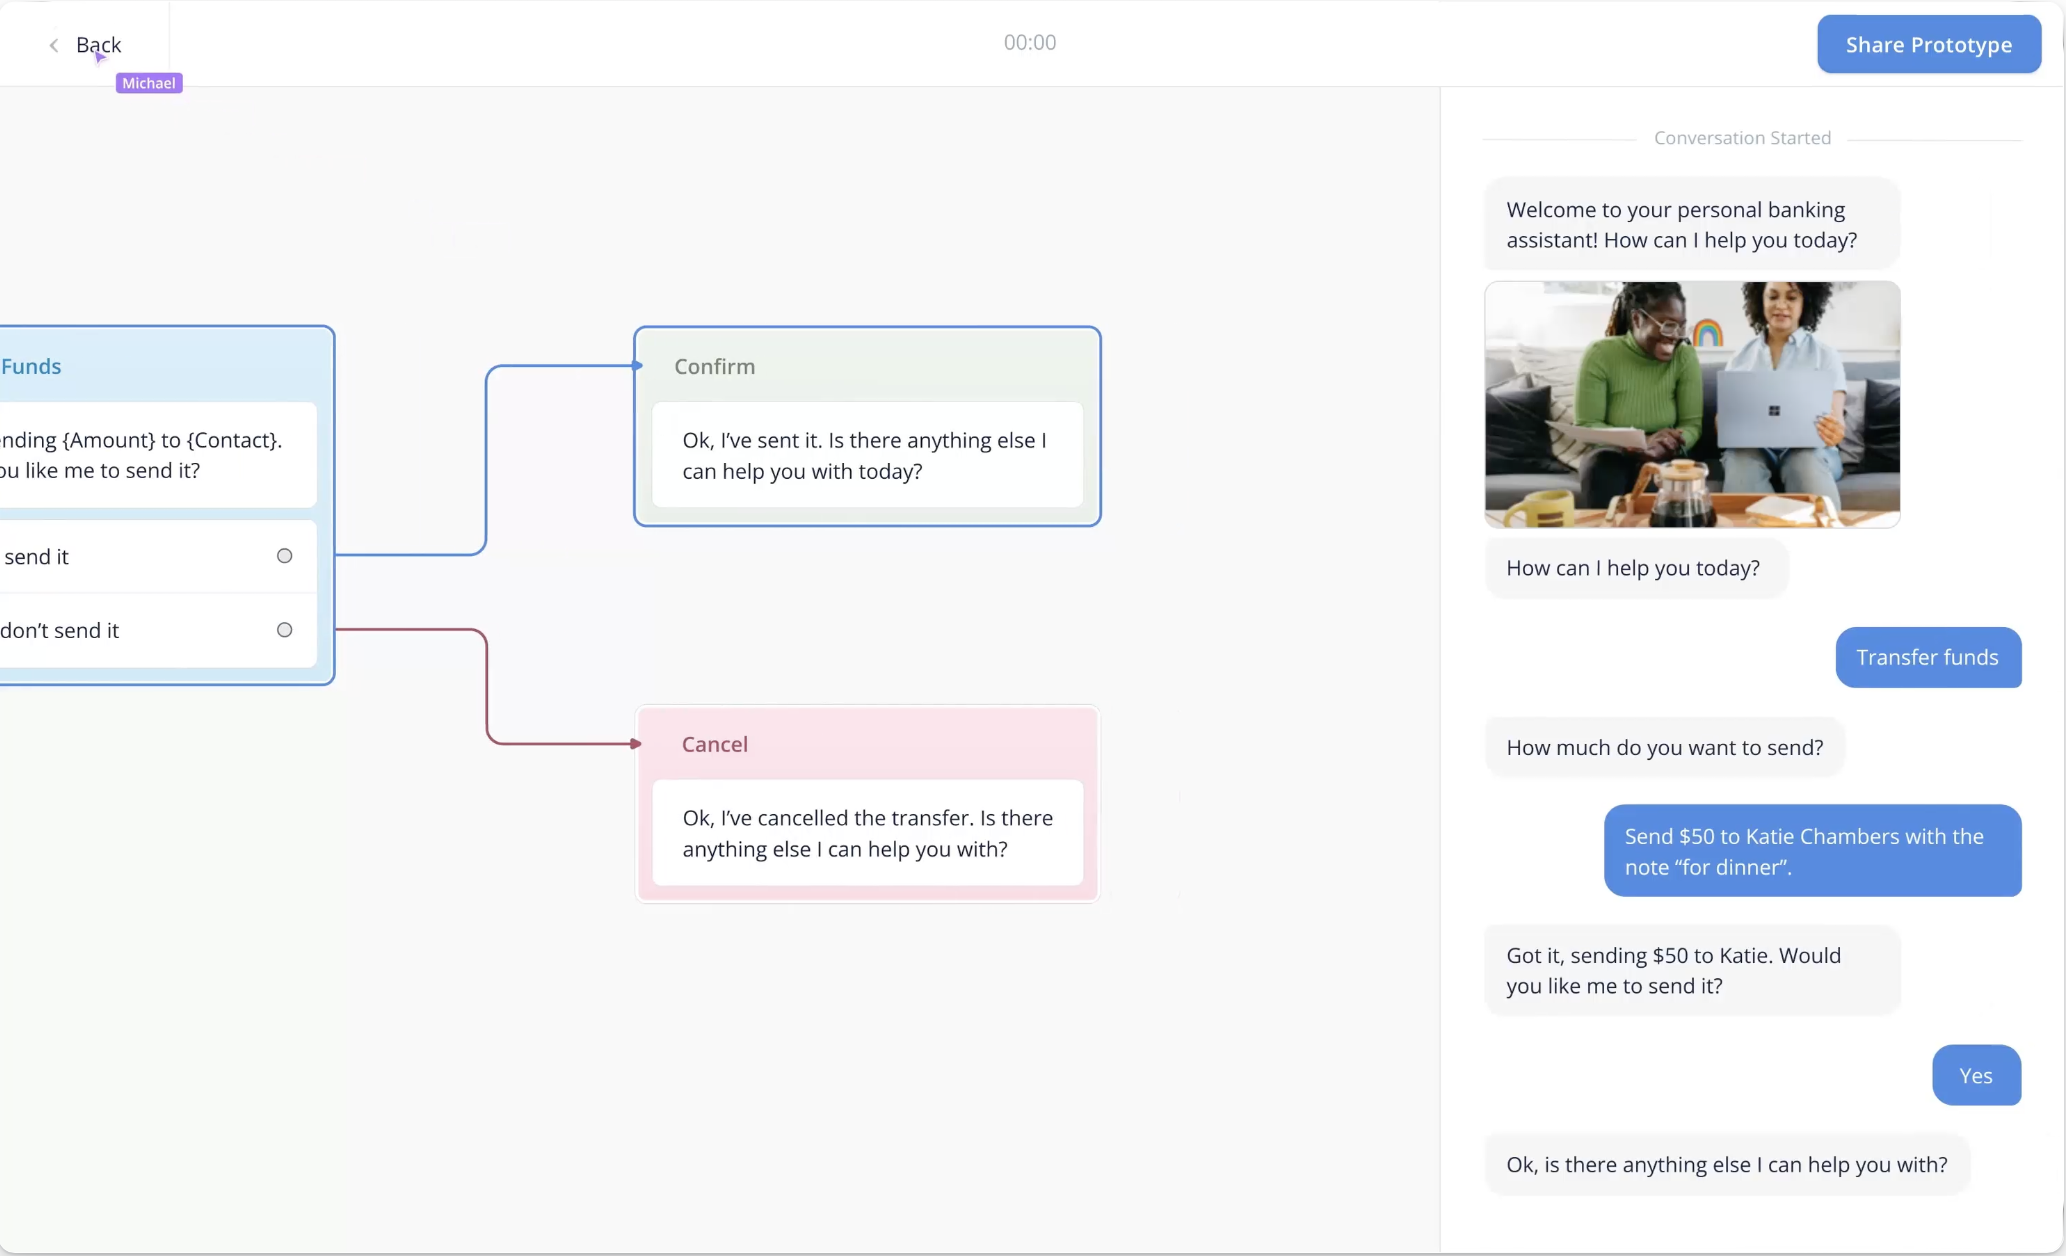
Task: Click the red arrowhead entering Cancel block
Action: pos(636,744)
